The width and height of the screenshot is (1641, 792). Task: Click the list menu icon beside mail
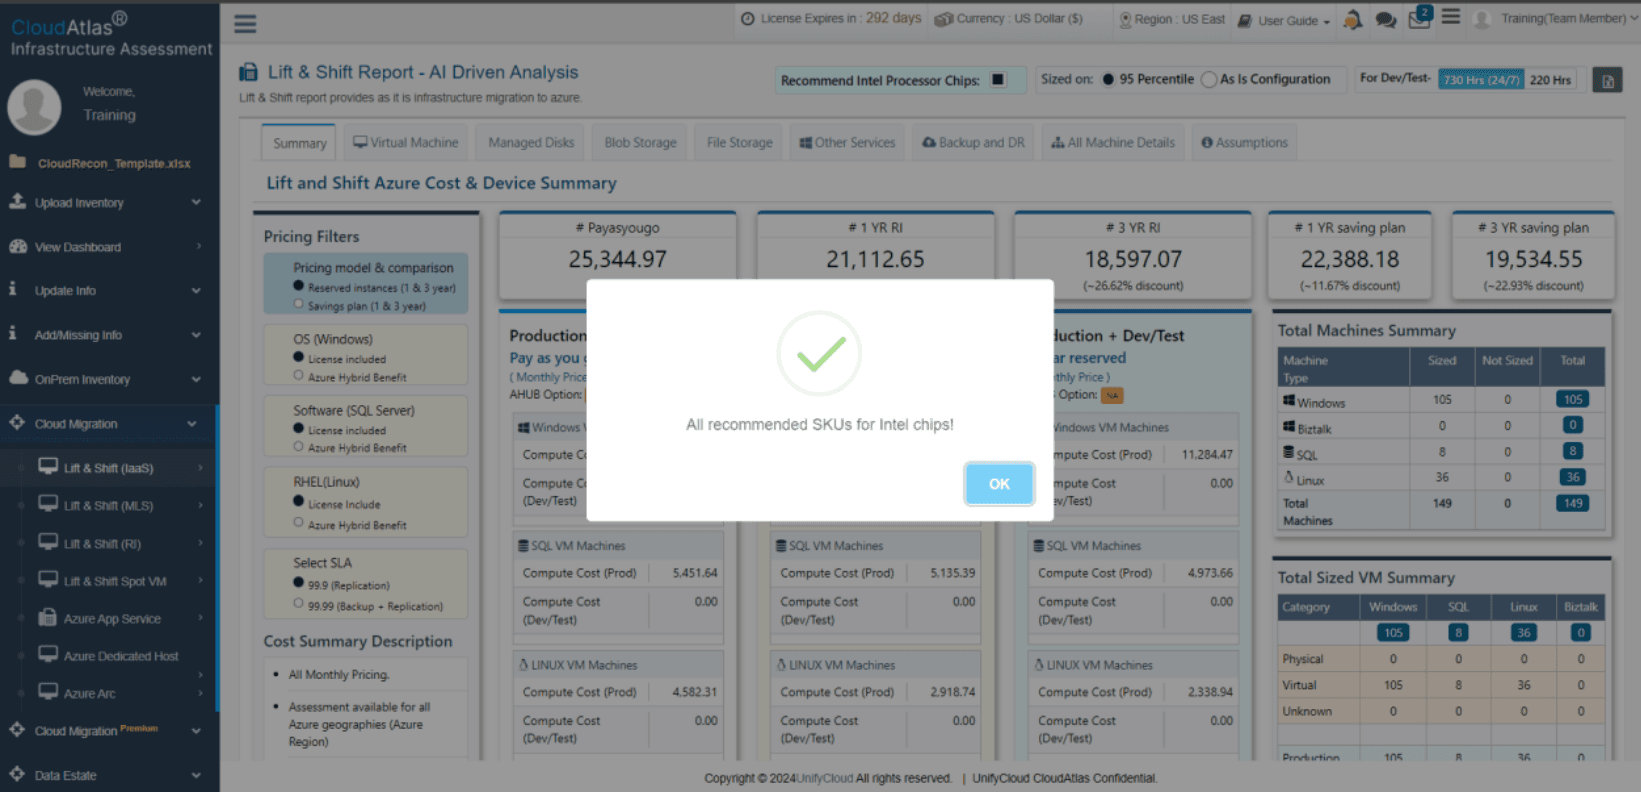pos(1451,17)
